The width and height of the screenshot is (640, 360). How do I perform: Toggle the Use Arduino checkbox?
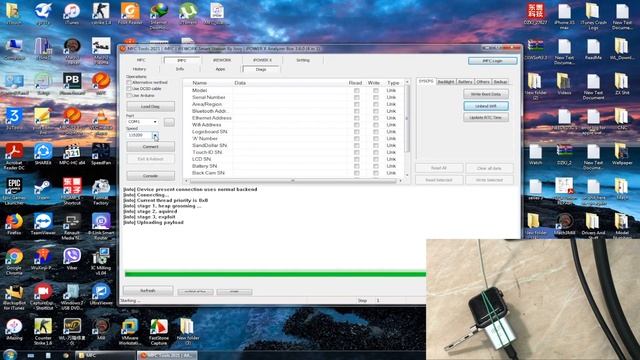[129, 95]
